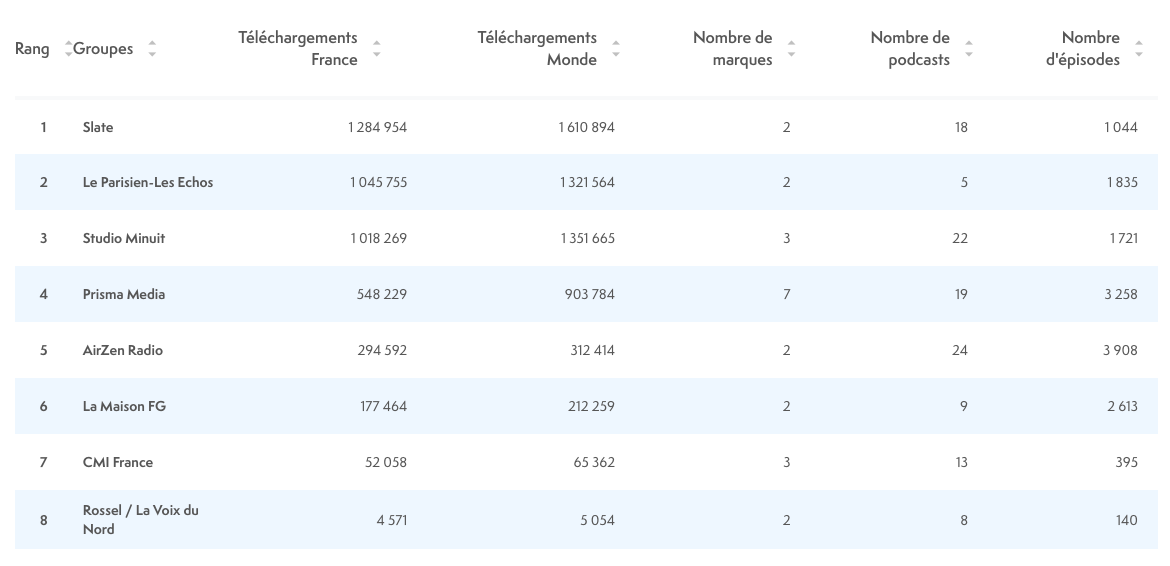Click the Téléchargements Monde sort arrows
1170x566 pixels.
coord(616,48)
